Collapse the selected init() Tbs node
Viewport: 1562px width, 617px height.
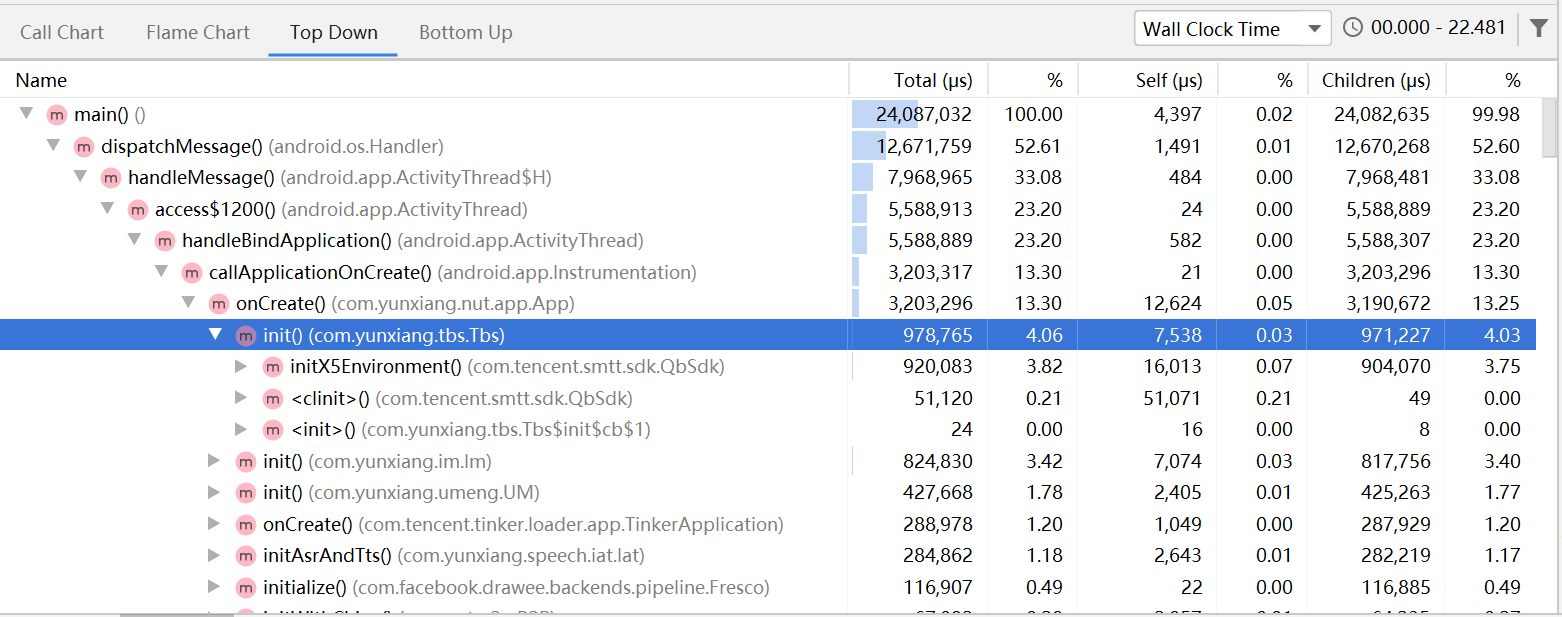[215, 335]
